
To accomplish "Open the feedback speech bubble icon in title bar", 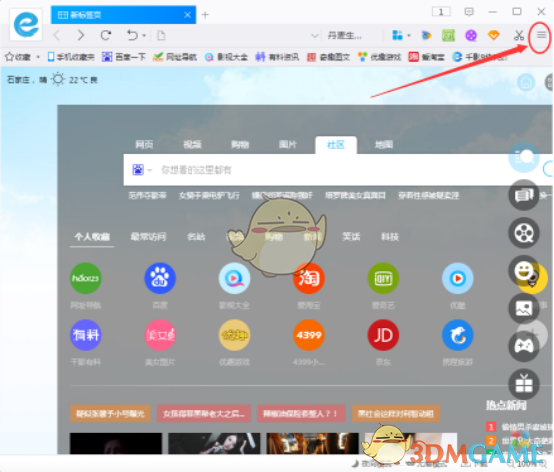I will [469, 12].
